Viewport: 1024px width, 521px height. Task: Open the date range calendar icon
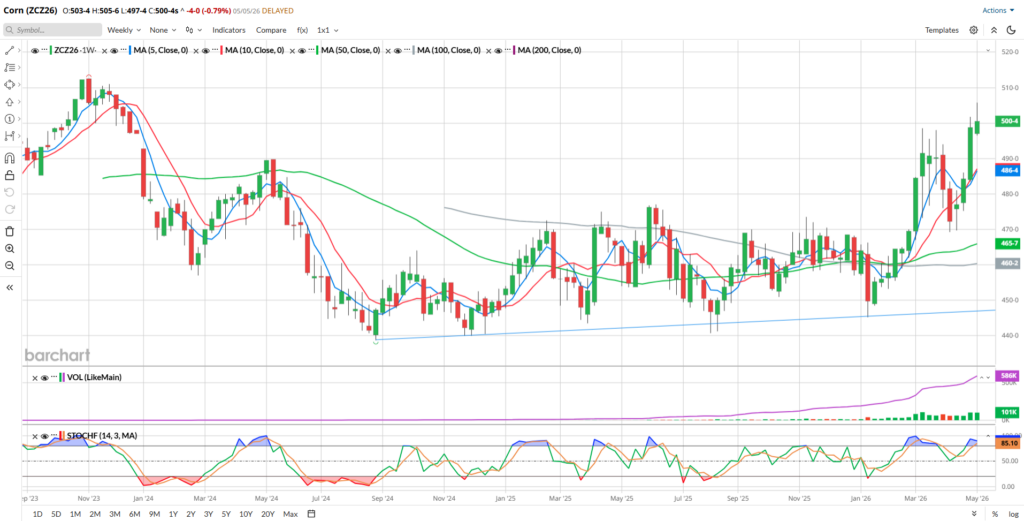pyautogui.click(x=312, y=514)
